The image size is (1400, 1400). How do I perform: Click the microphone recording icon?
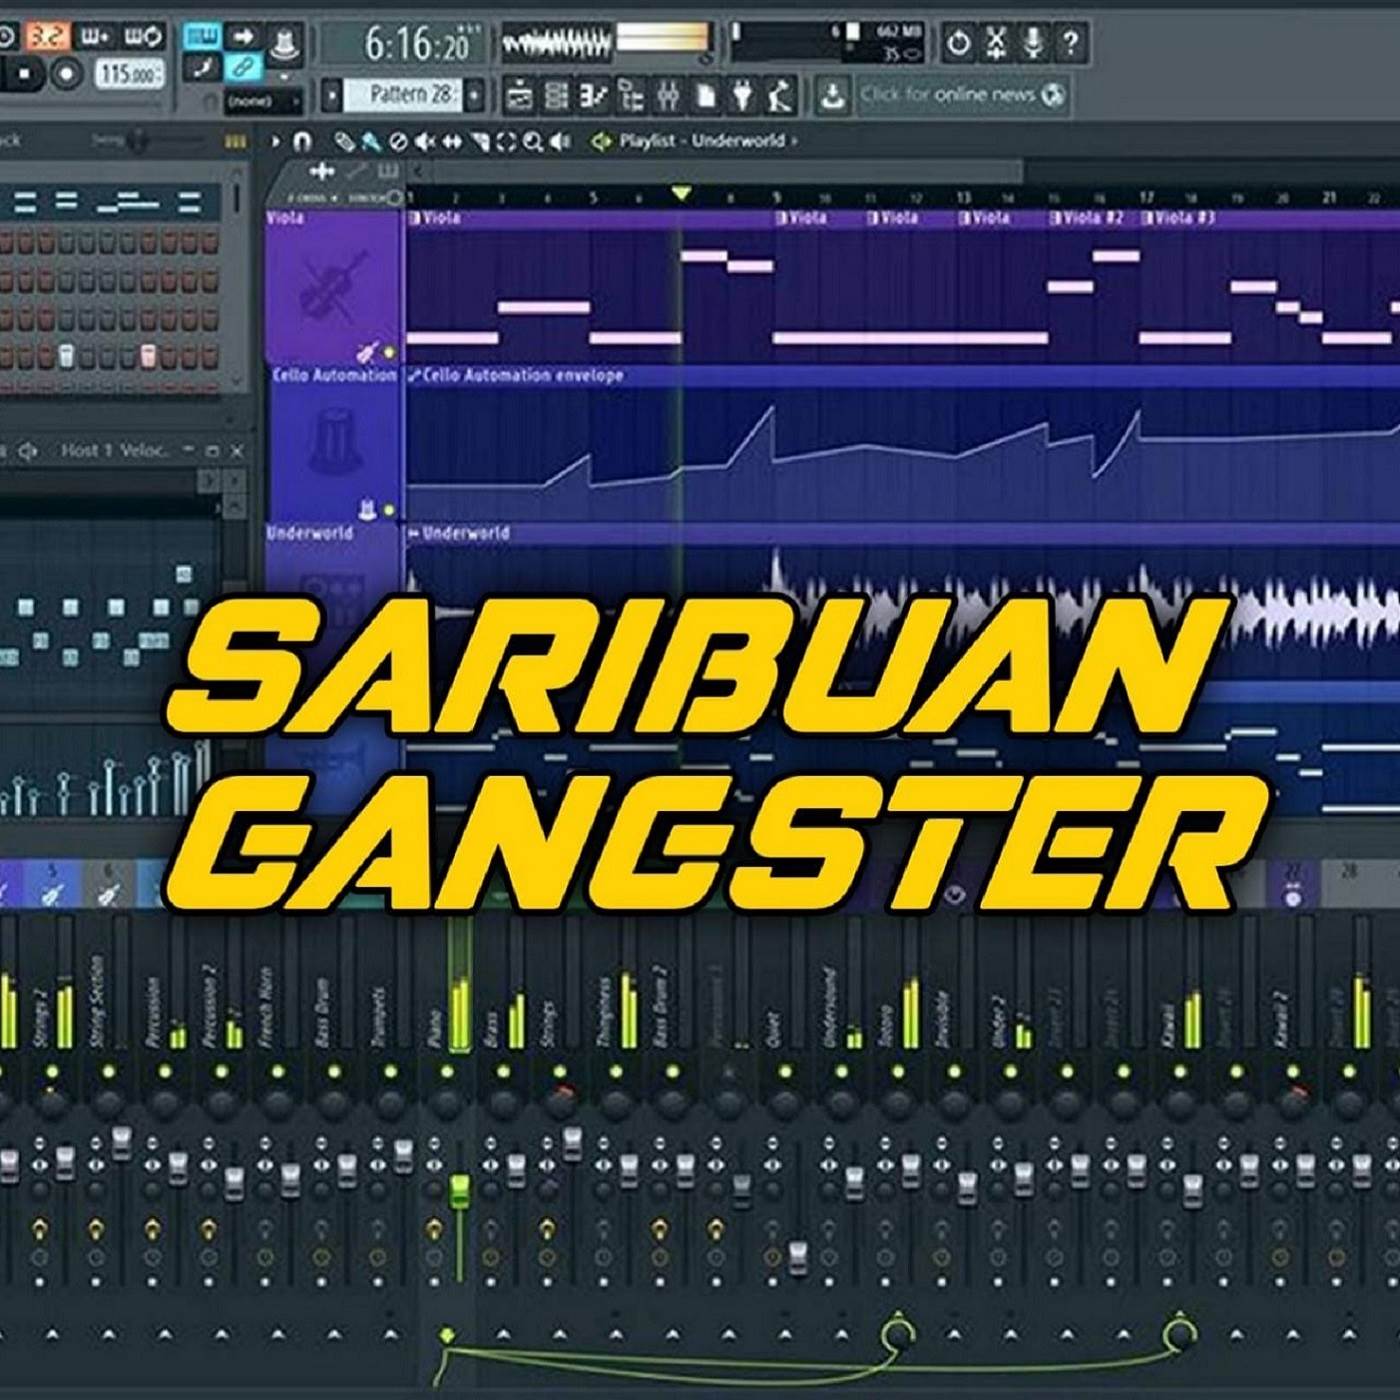point(1033,42)
